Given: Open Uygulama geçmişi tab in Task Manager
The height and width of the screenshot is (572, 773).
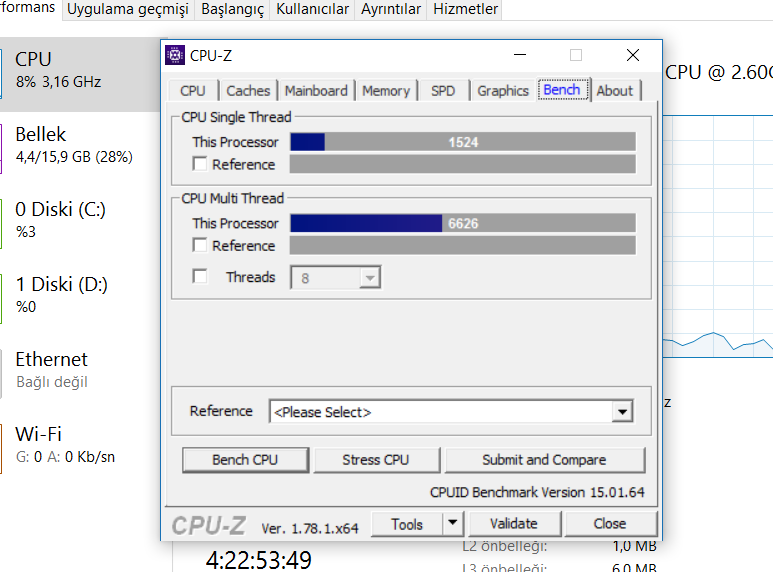Looking at the screenshot, I should click(128, 9).
